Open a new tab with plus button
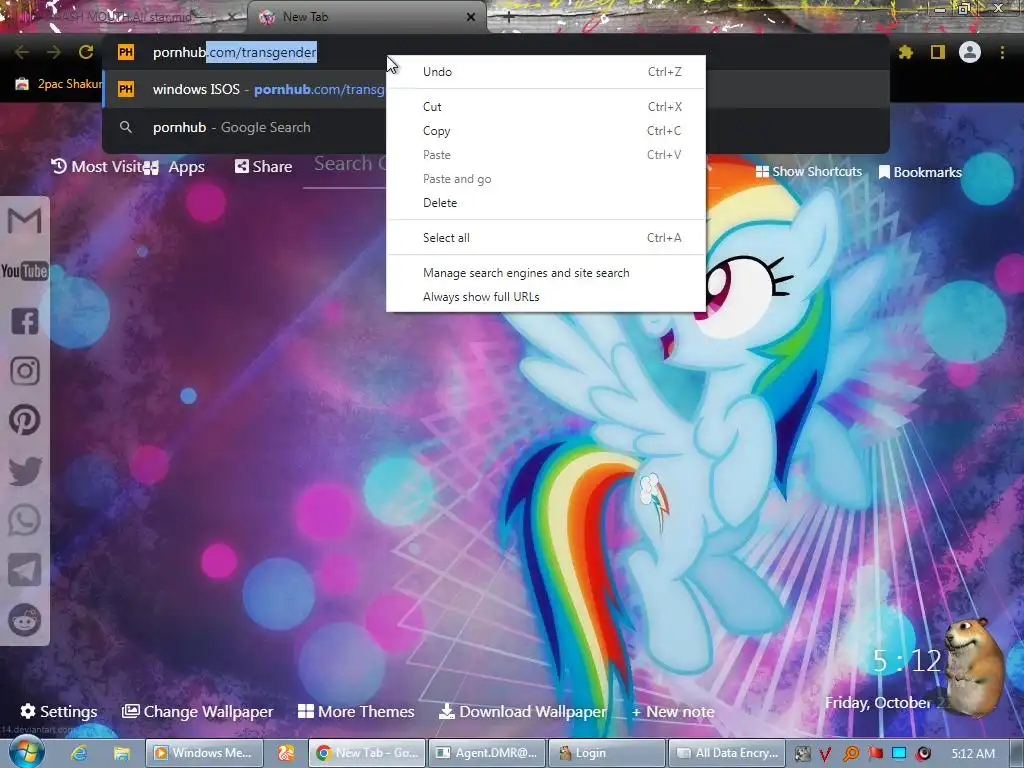Screen dimensions: 1024x768 (509, 18)
